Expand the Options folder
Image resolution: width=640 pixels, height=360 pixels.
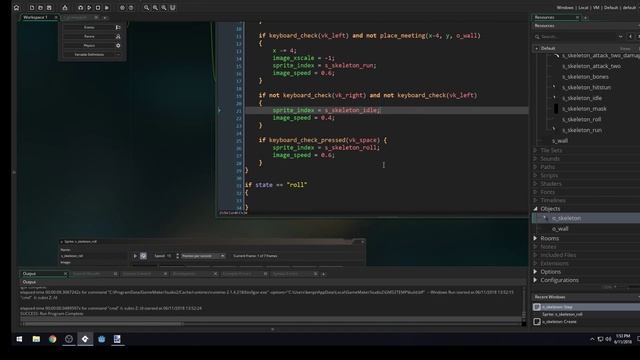535,271
